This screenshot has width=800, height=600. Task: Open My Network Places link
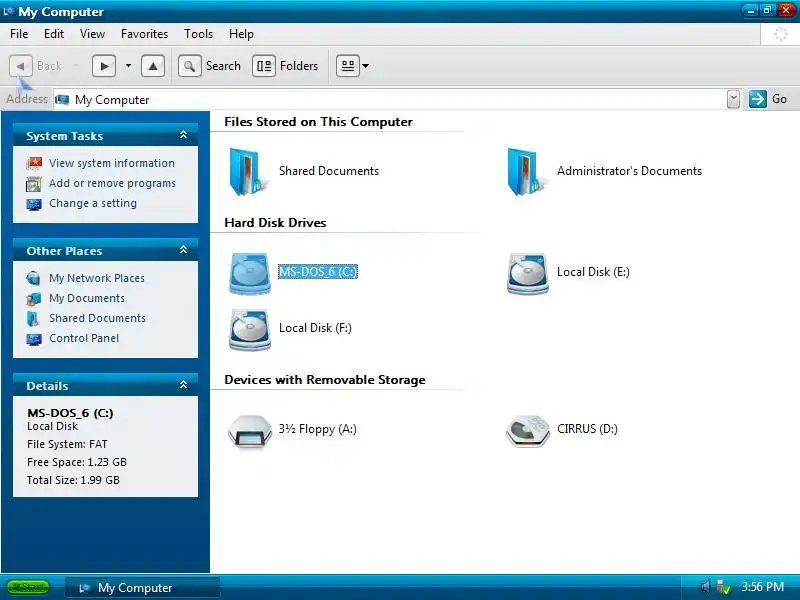[x=97, y=278]
